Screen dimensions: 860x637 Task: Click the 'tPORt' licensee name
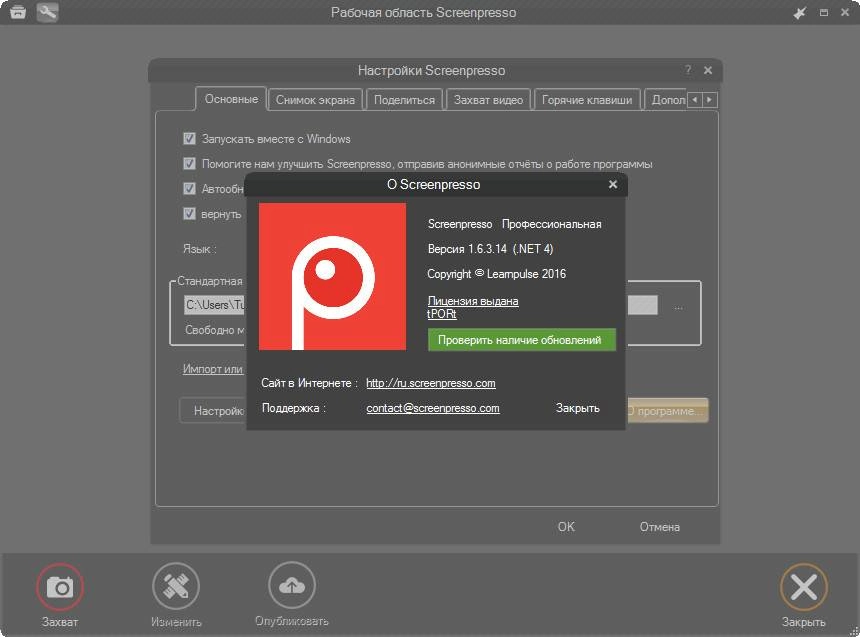click(442, 314)
